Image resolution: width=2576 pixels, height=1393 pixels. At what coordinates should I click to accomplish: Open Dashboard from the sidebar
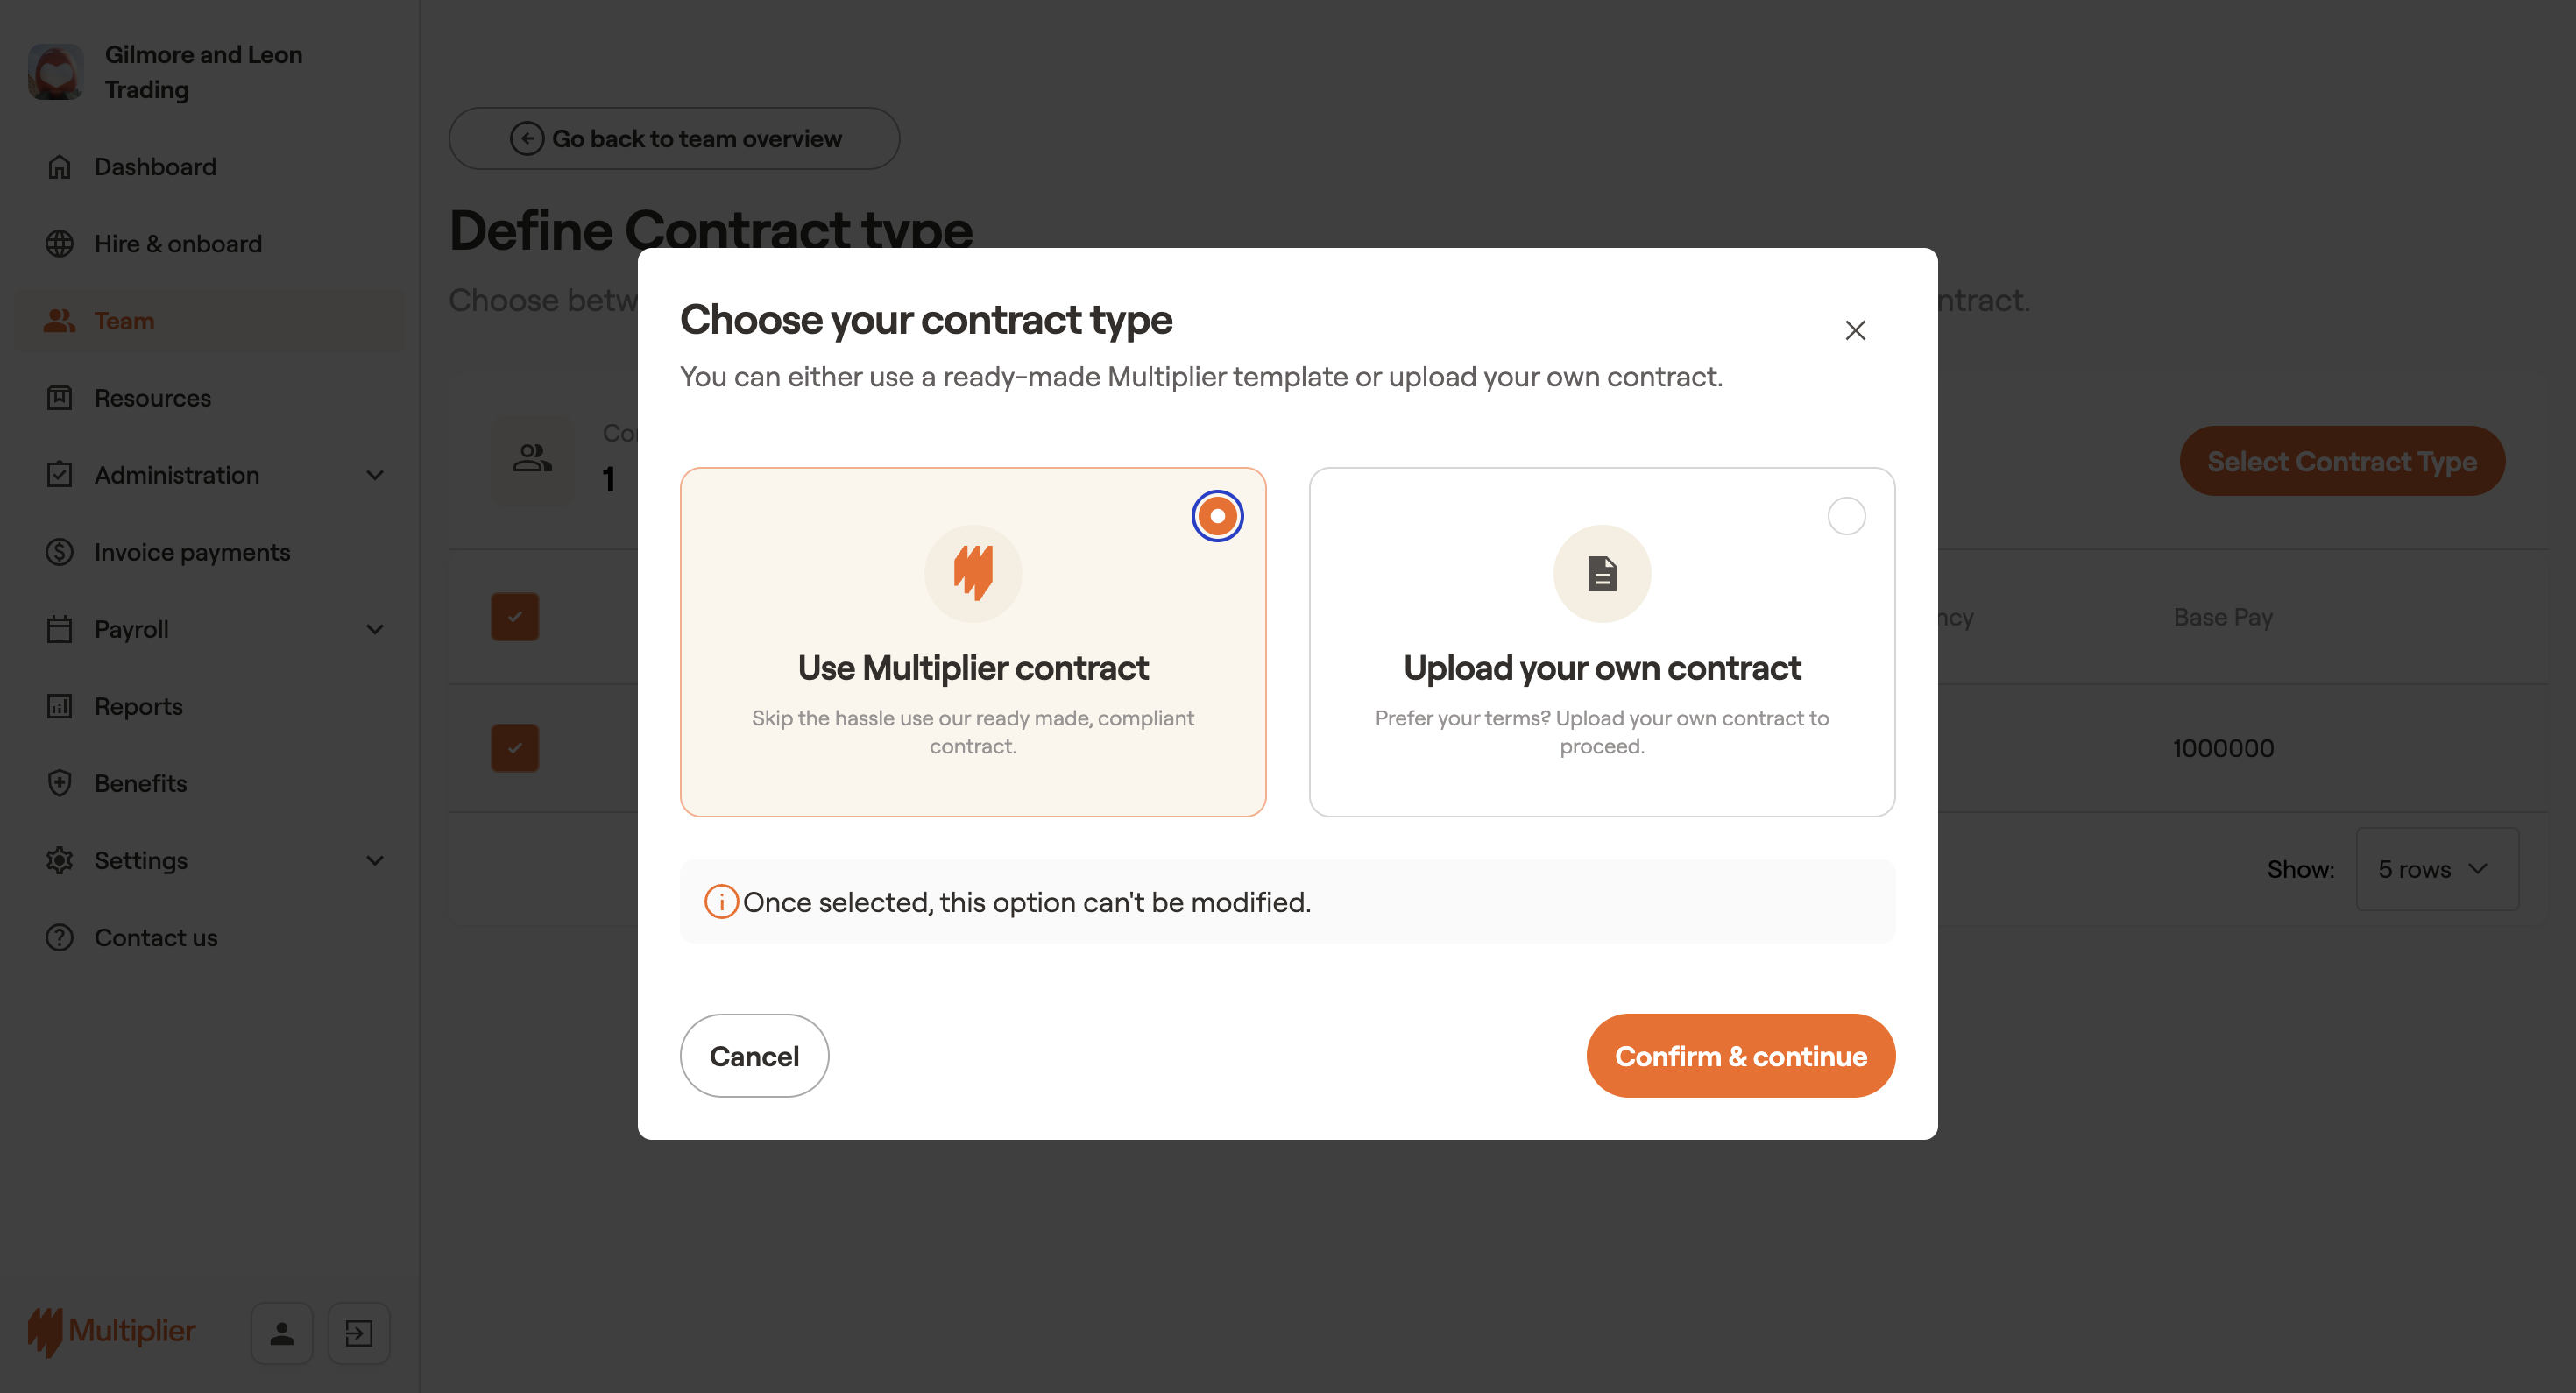155,167
